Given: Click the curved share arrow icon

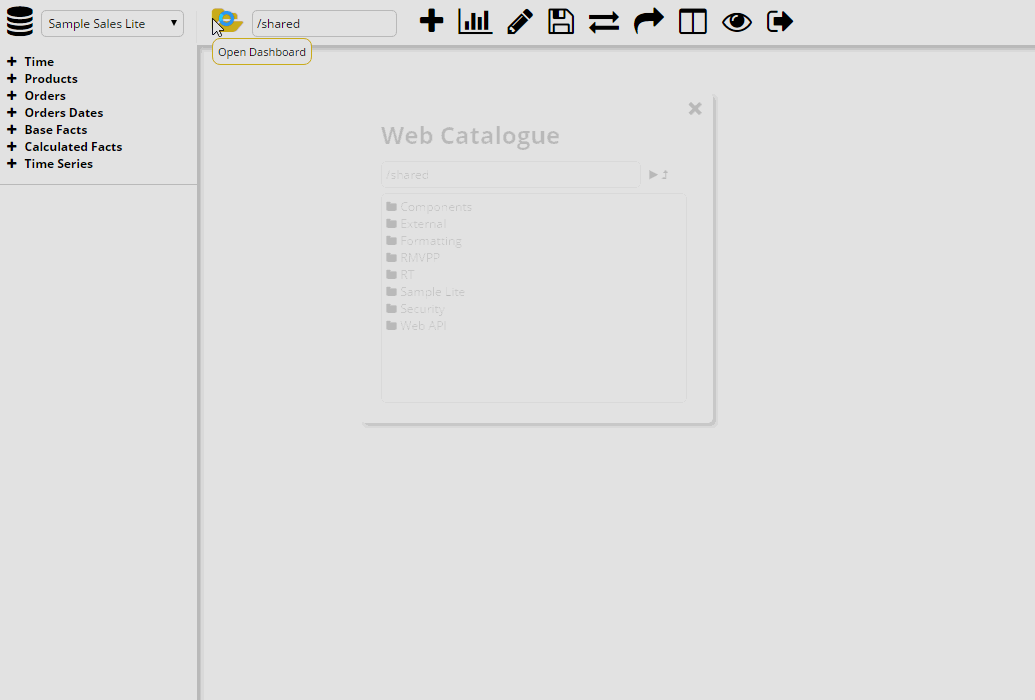Looking at the screenshot, I should 648,21.
